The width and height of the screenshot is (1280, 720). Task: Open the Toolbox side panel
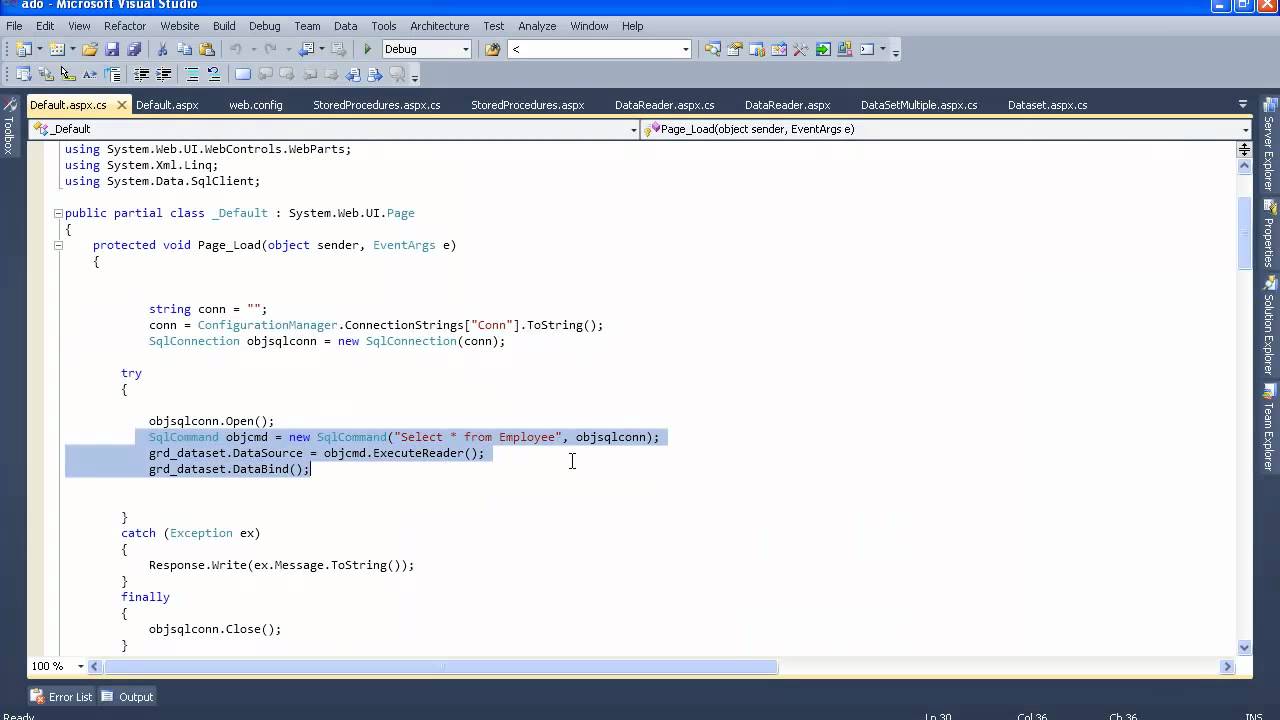pos(9,127)
